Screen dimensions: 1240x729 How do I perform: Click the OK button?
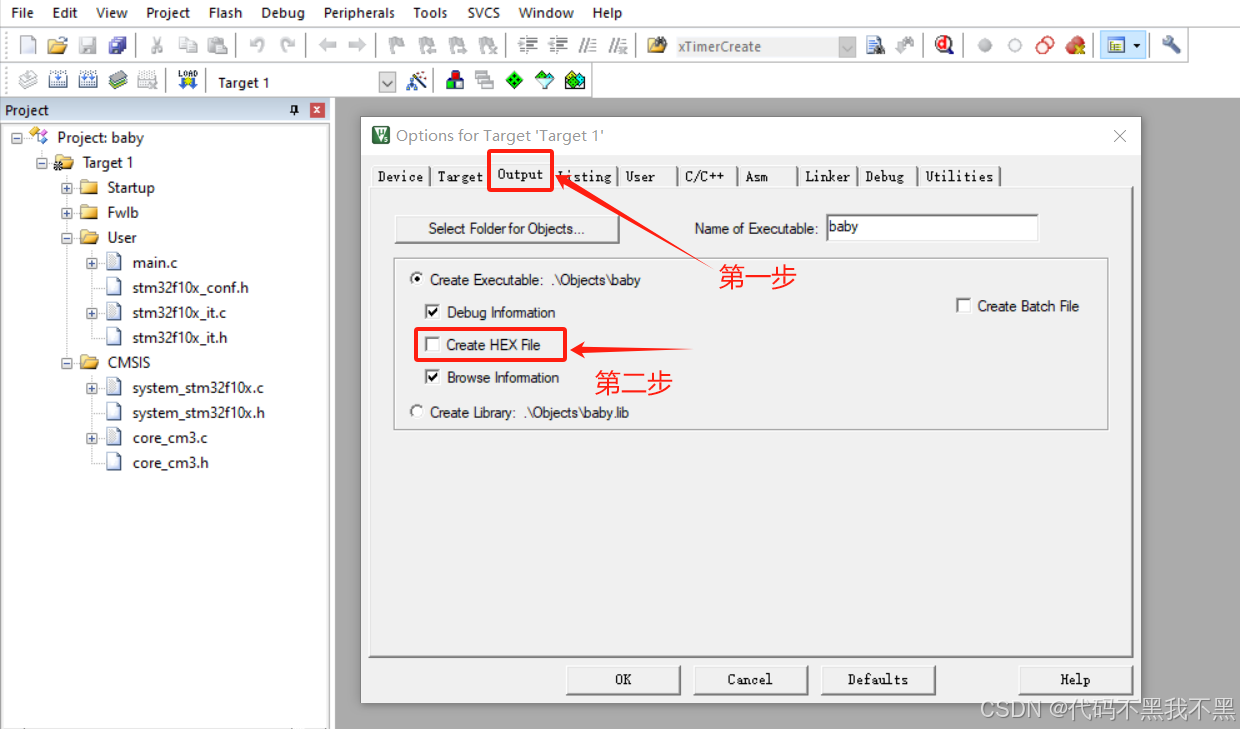click(x=623, y=680)
